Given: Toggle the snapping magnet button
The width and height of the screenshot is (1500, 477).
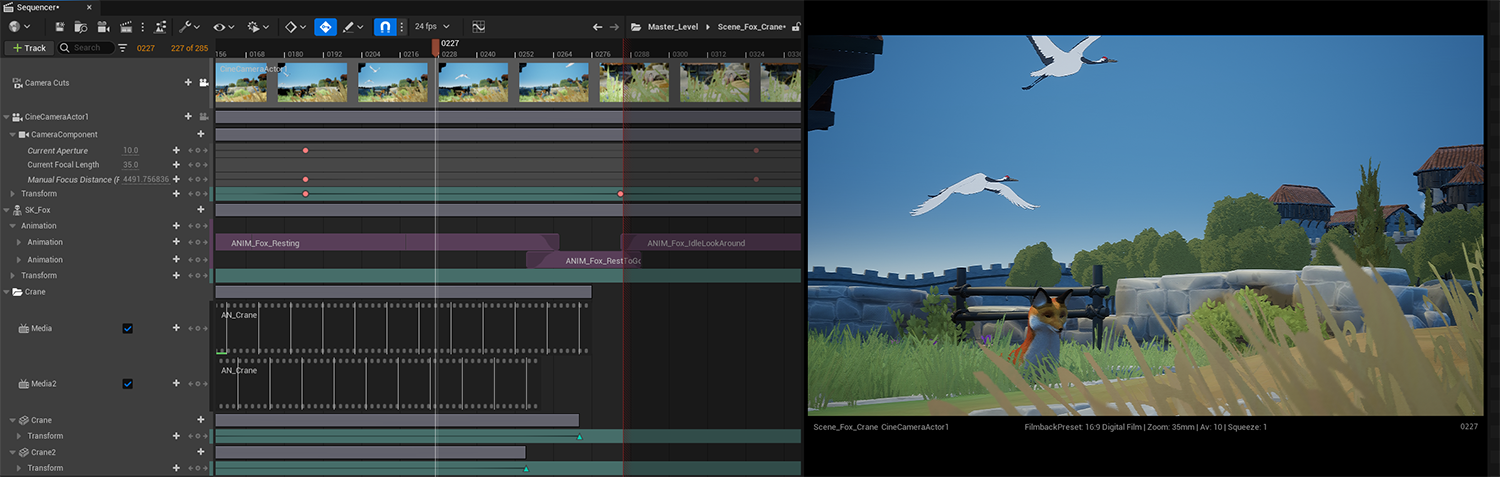Looking at the screenshot, I should point(384,27).
